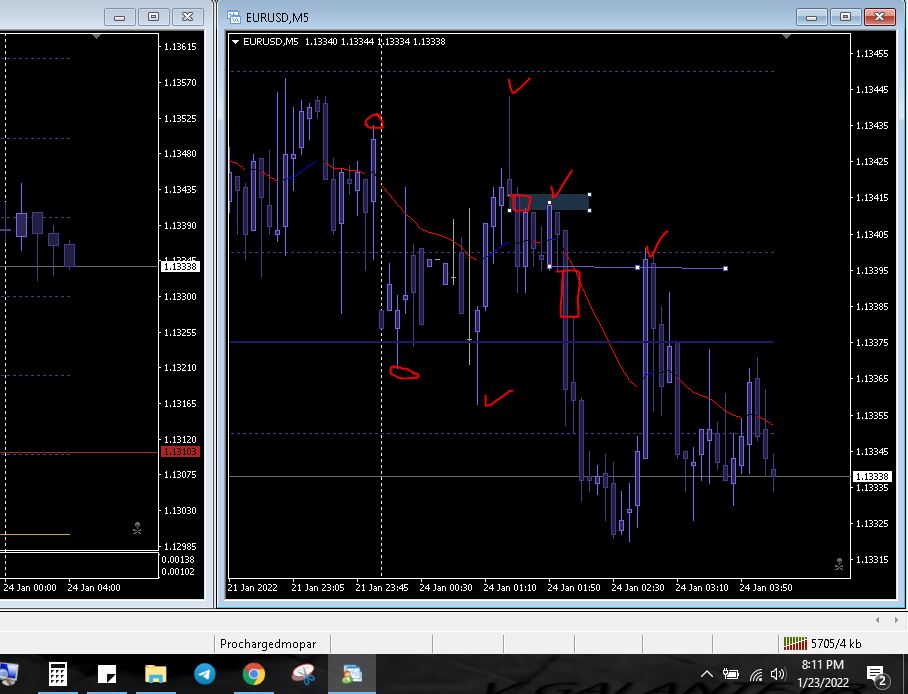Open the Wi-Fi network tray icon

756,675
